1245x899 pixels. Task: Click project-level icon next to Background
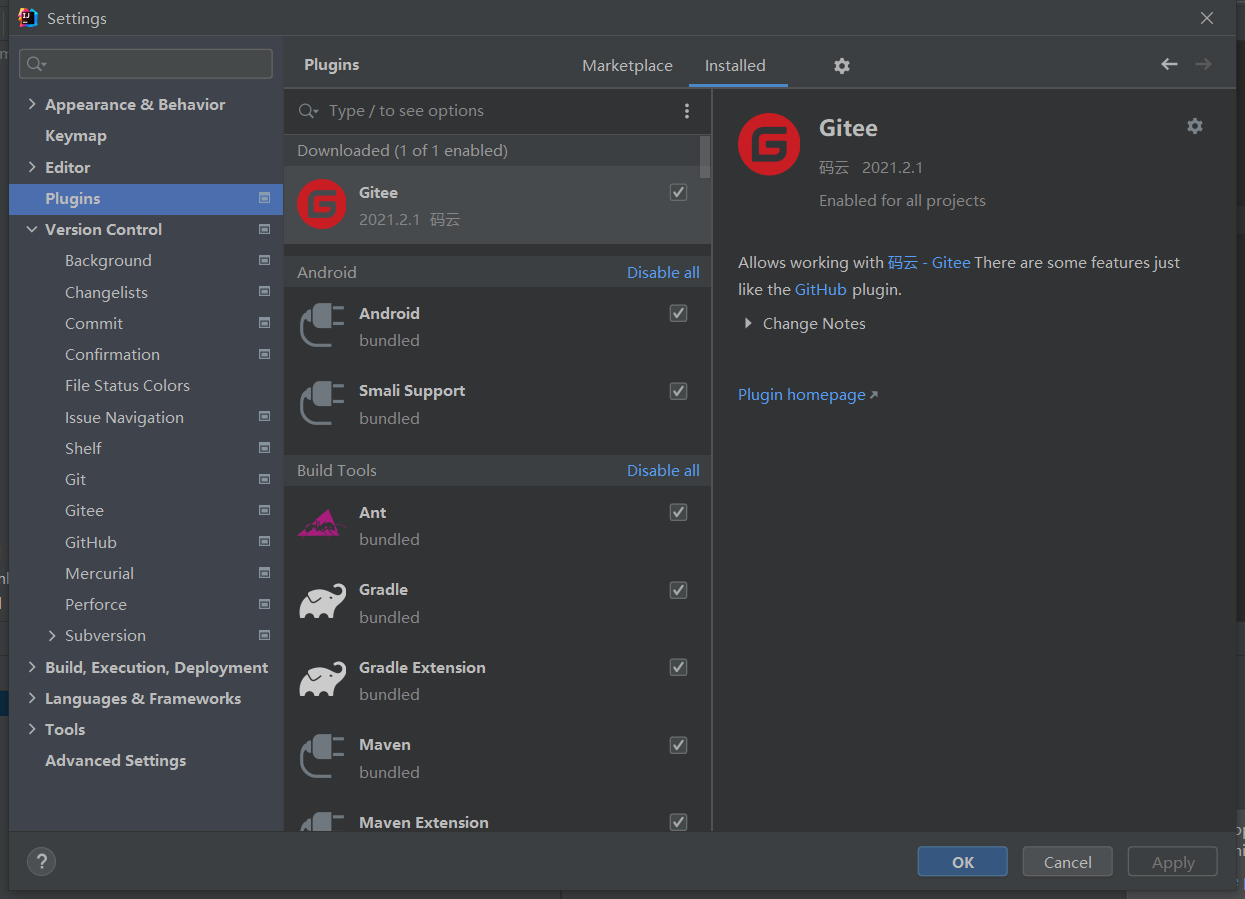tap(264, 260)
